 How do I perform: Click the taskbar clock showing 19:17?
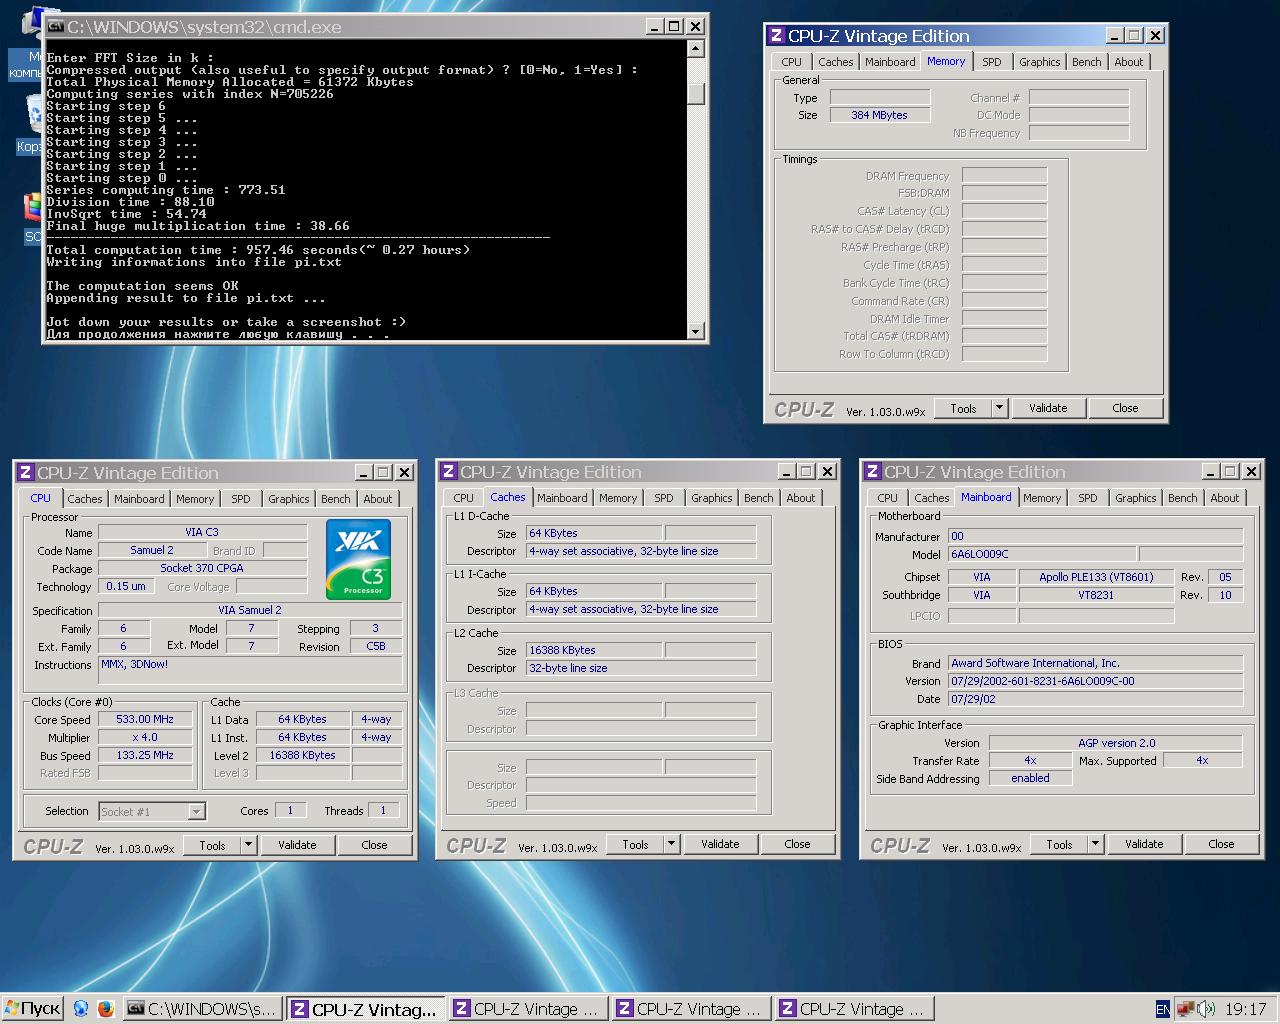(x=1245, y=1009)
